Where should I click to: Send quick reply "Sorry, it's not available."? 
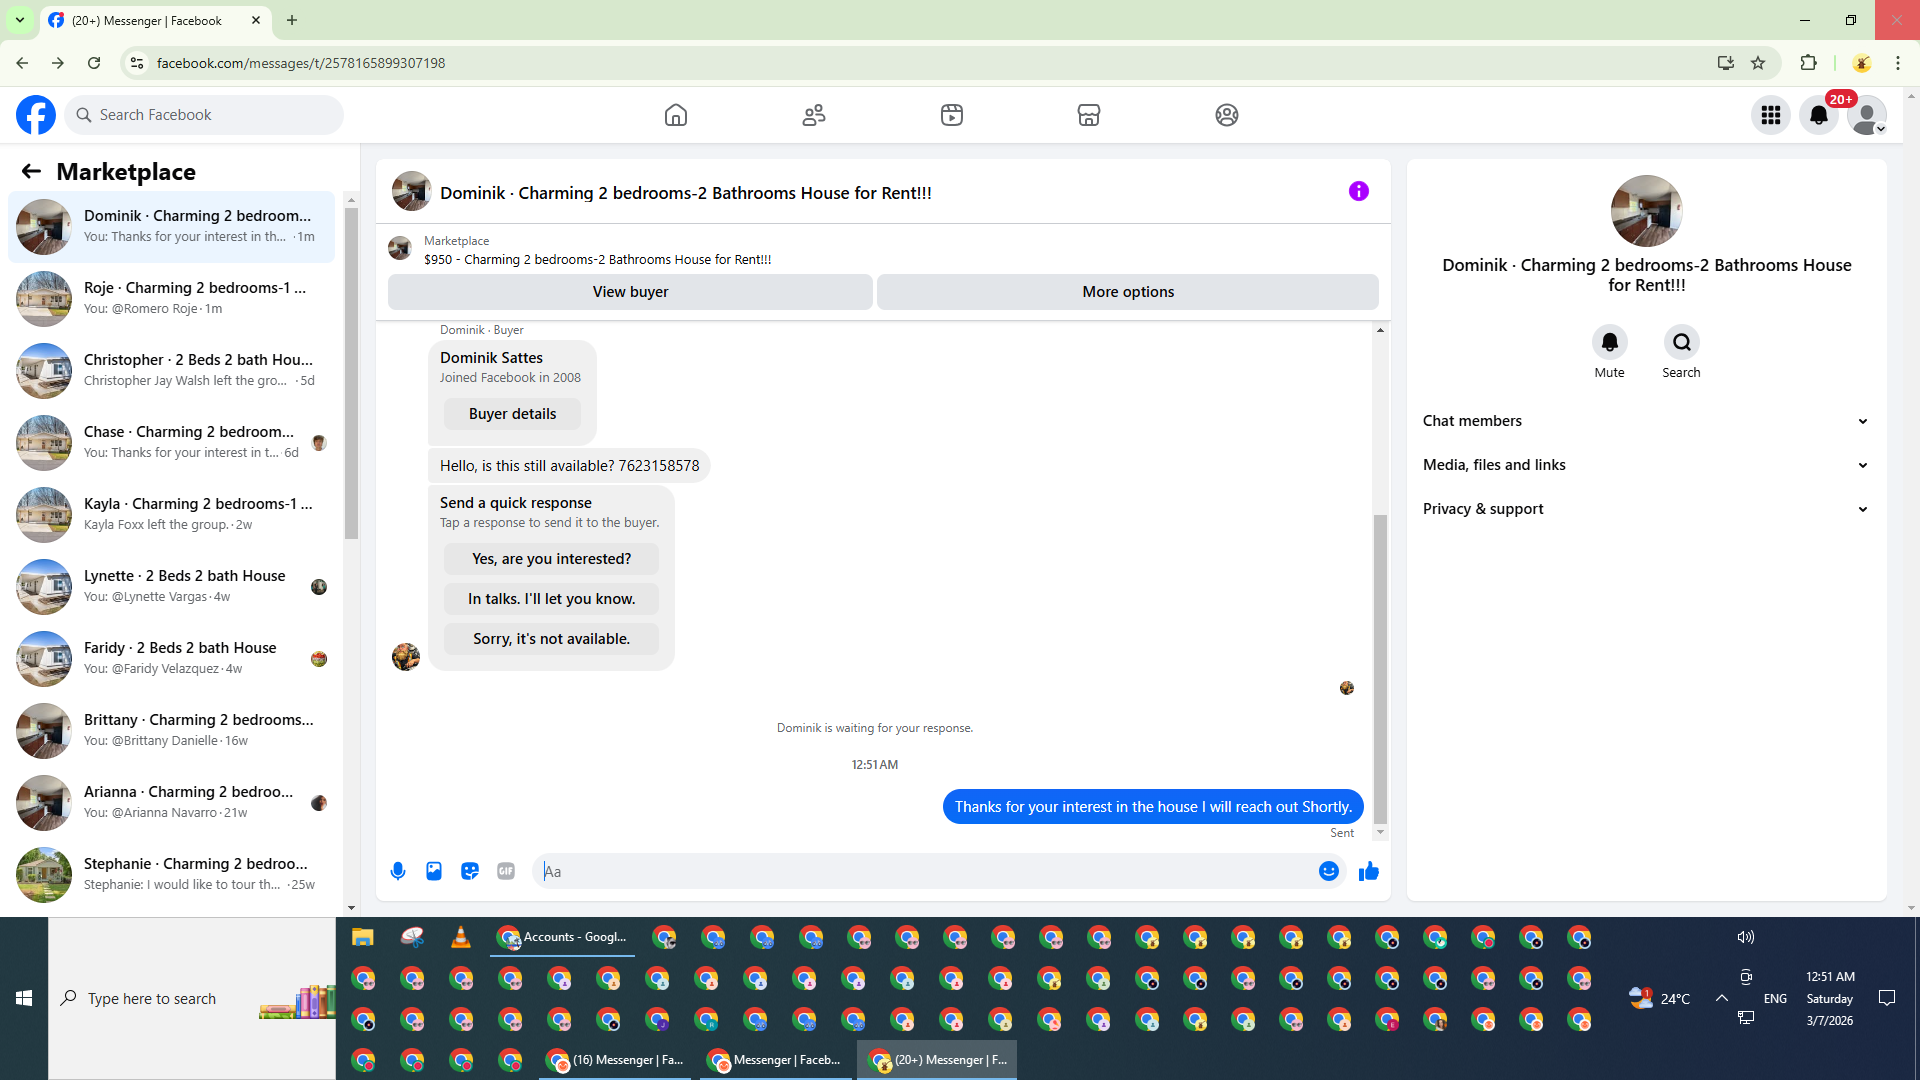click(551, 639)
